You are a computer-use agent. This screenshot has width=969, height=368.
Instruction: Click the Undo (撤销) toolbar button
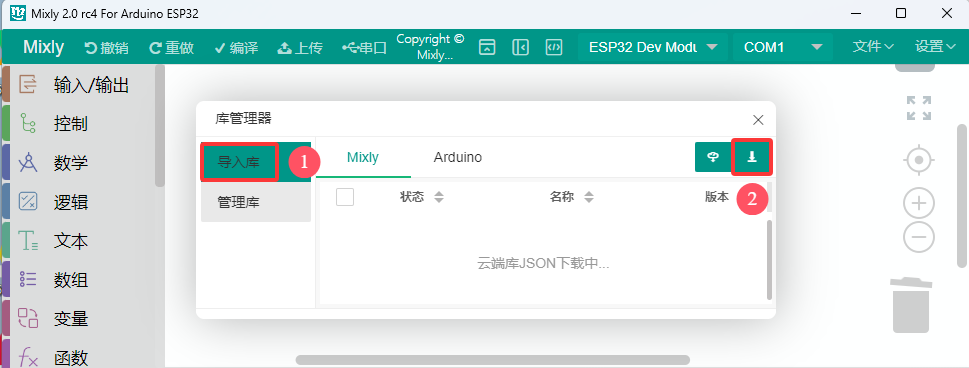(106, 48)
